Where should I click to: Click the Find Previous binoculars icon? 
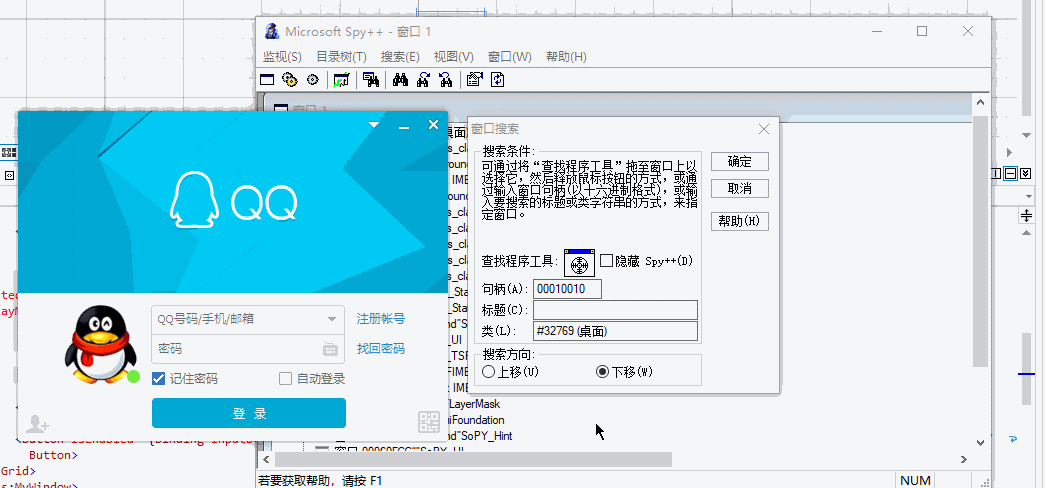[446, 80]
